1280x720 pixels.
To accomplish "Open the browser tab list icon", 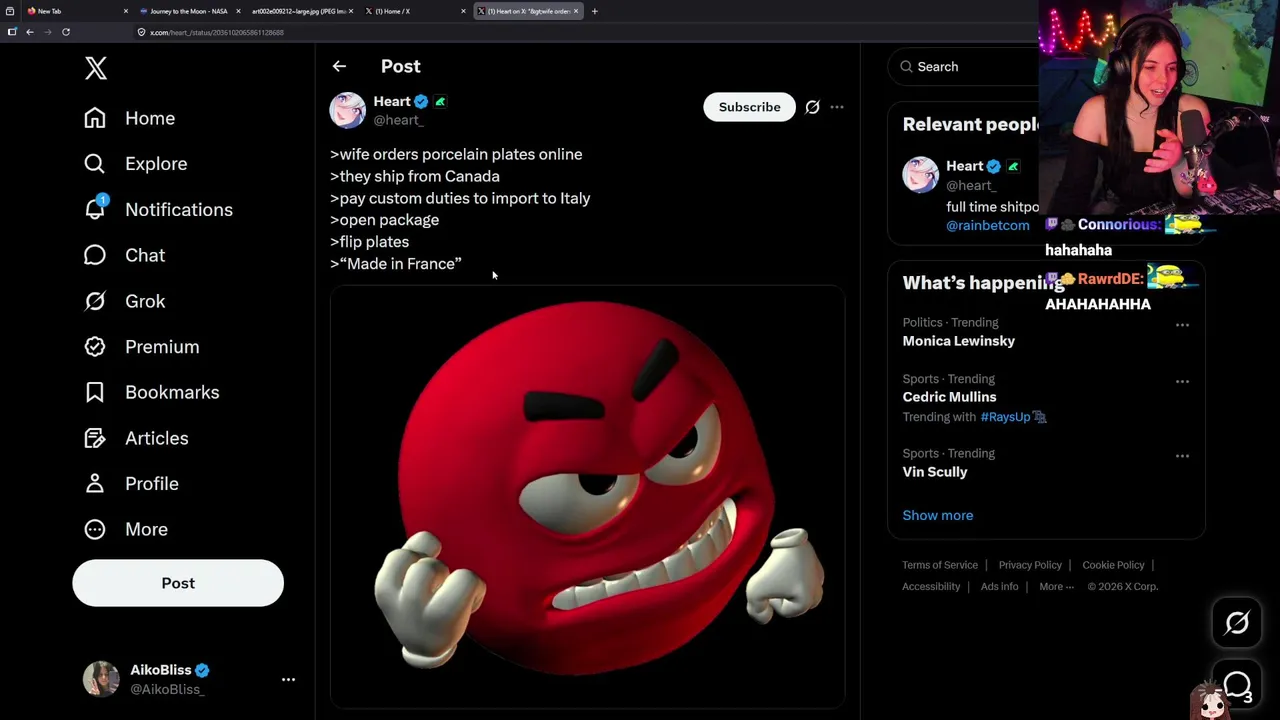I will 9,11.
